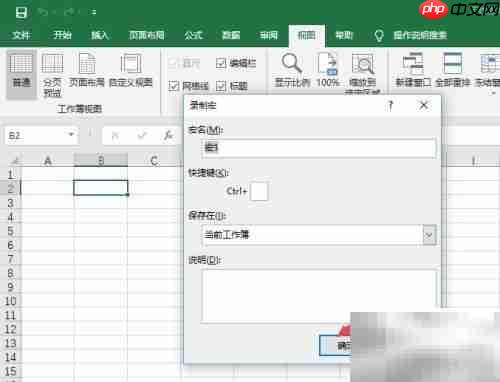The height and width of the screenshot is (382, 500).
Task: Click the 说明 description text area
Action: [x=319, y=295]
